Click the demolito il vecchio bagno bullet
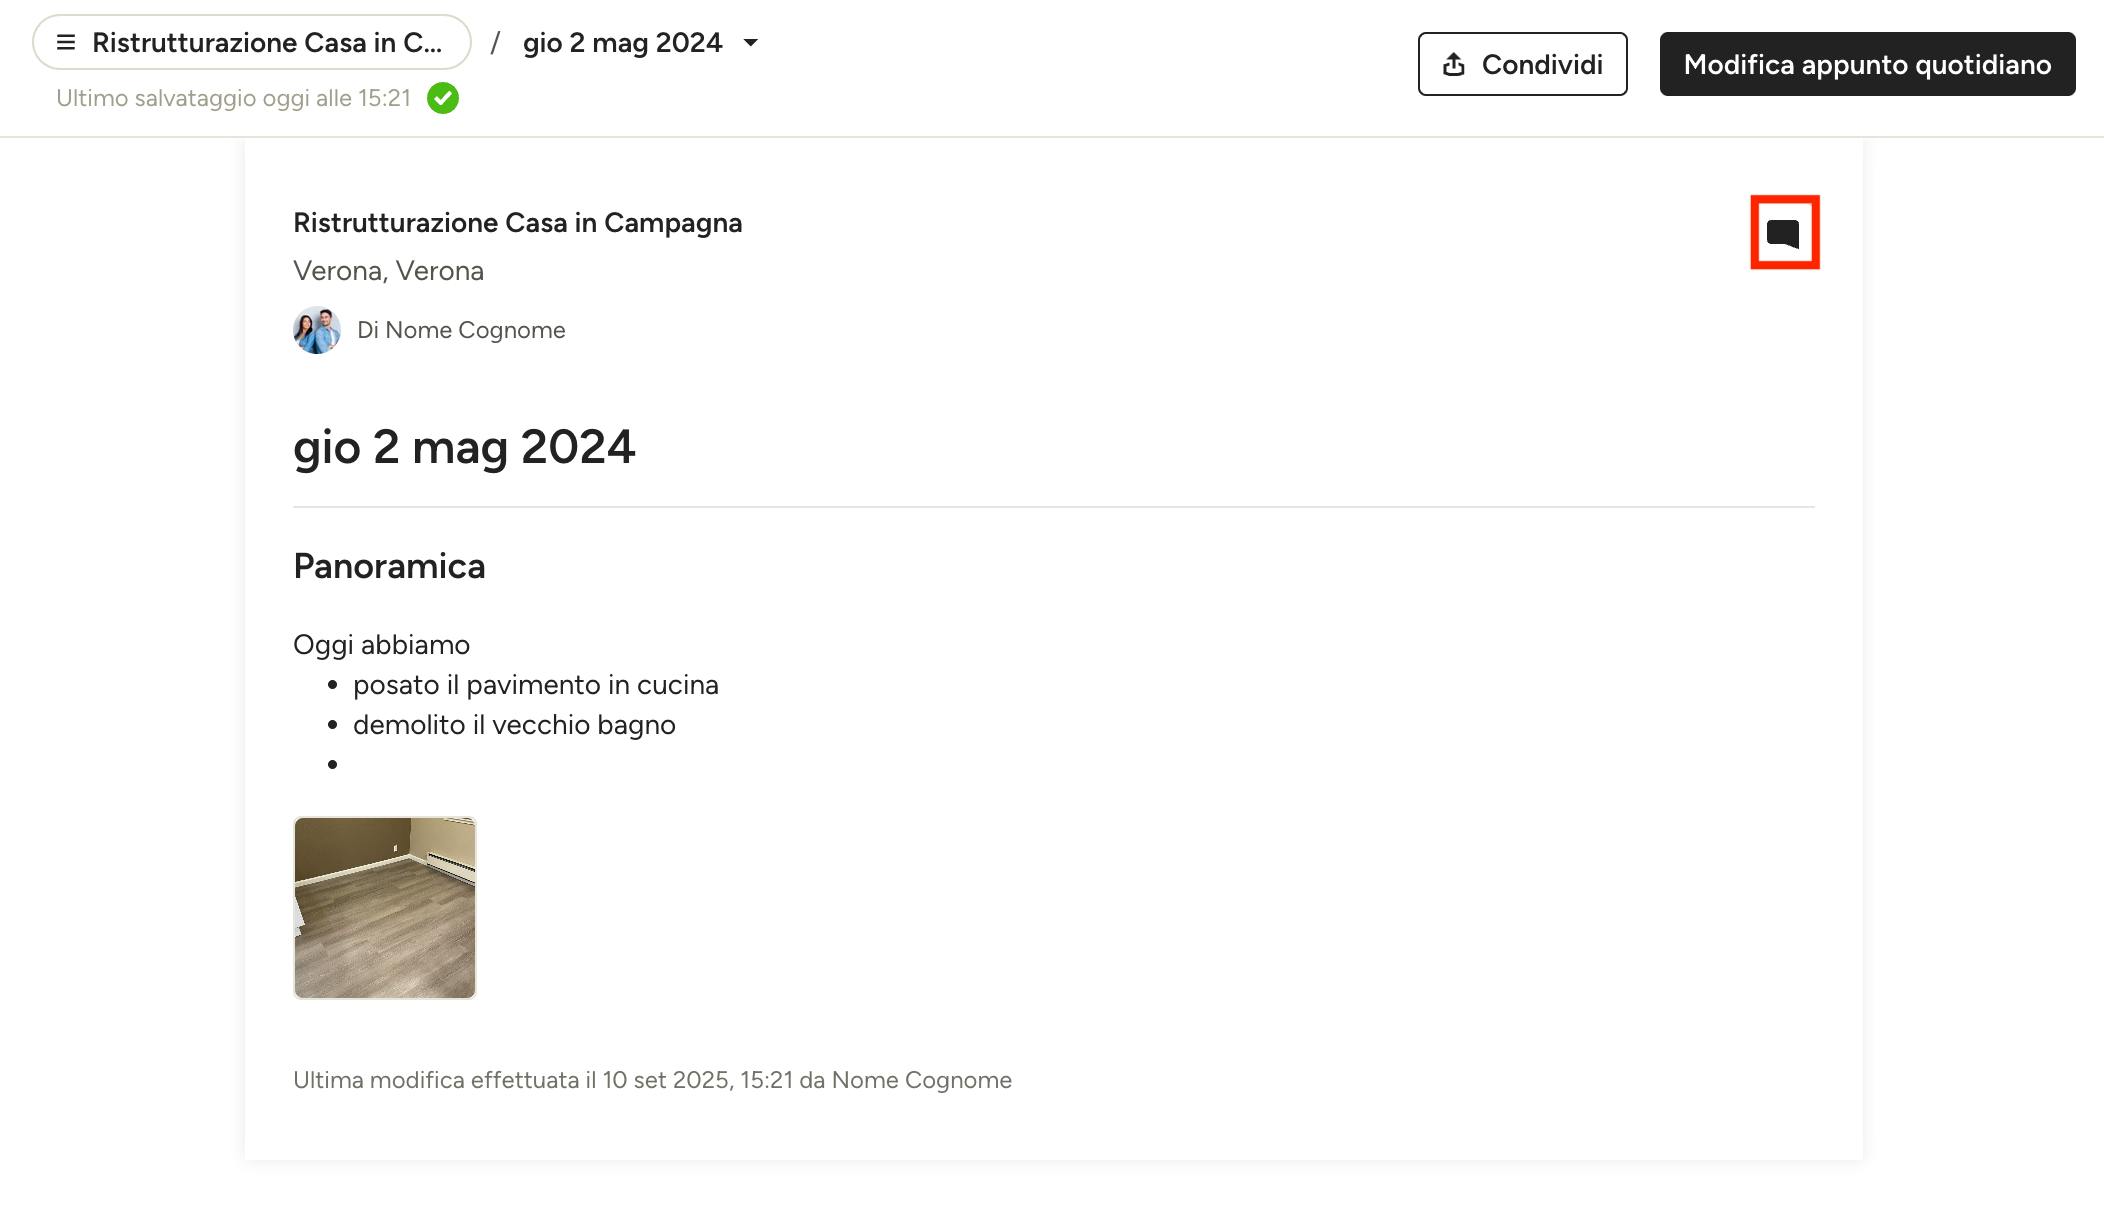Screen dimensions: 2104x1224 coord(514,725)
